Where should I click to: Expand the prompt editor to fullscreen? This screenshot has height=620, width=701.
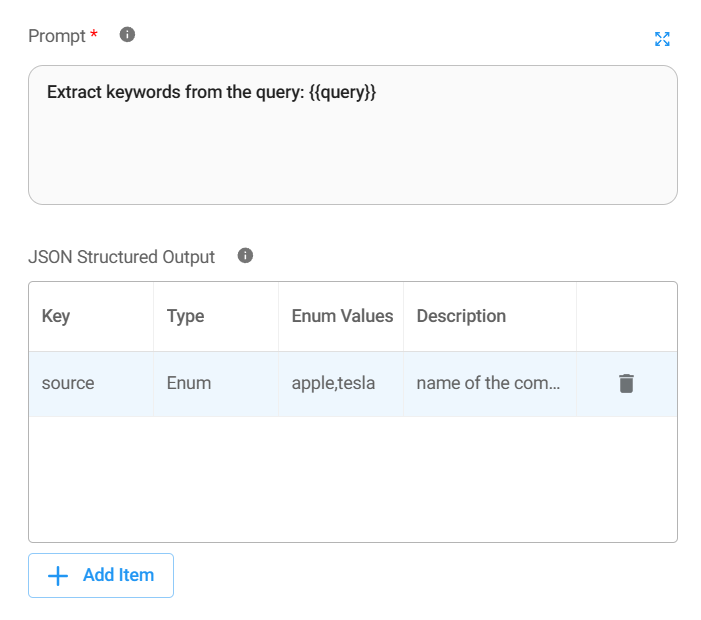pos(662,39)
